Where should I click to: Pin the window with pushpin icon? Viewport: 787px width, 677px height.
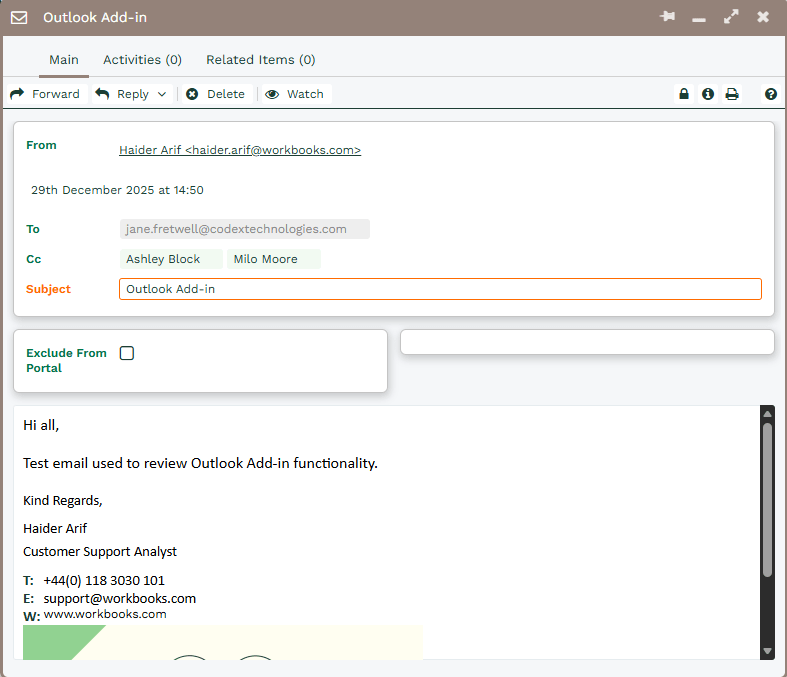tap(667, 17)
